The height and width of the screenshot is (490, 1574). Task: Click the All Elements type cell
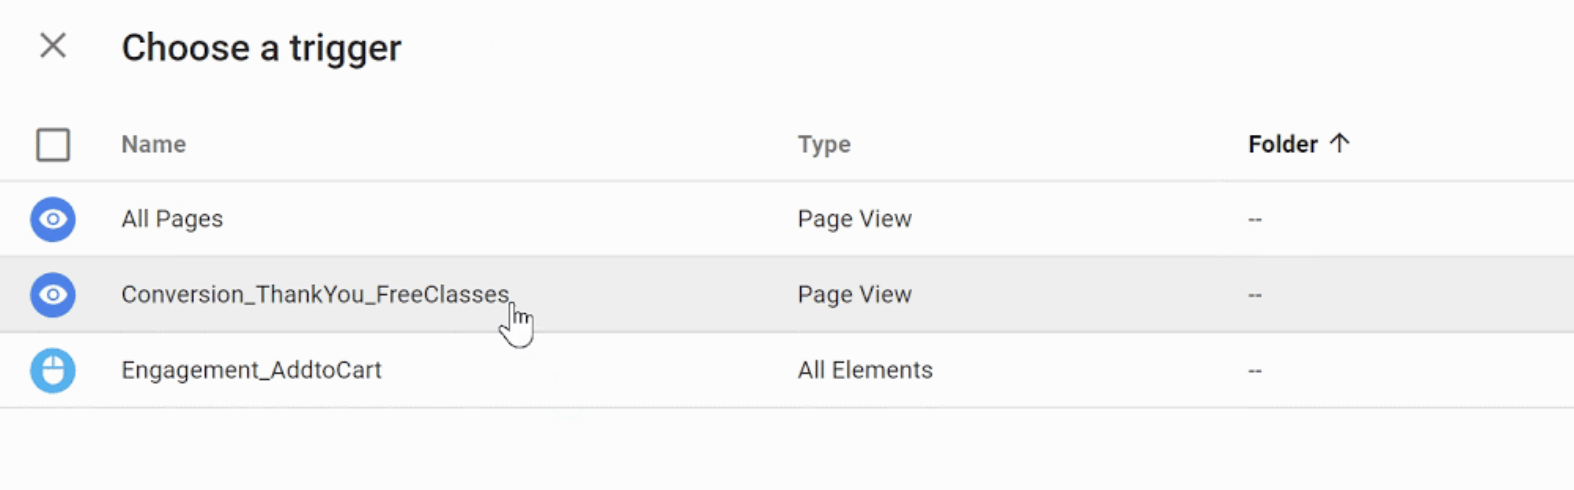click(865, 371)
